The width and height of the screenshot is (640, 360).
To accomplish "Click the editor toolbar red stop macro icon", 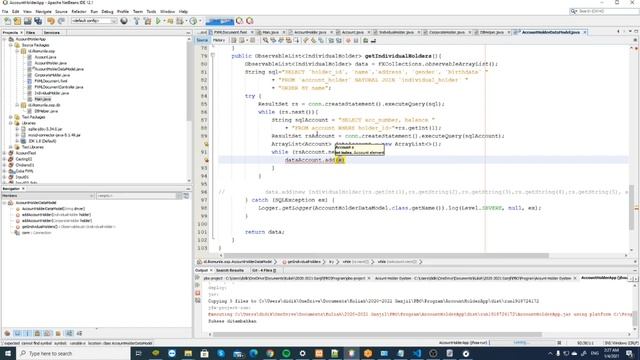I will coord(348,40).
